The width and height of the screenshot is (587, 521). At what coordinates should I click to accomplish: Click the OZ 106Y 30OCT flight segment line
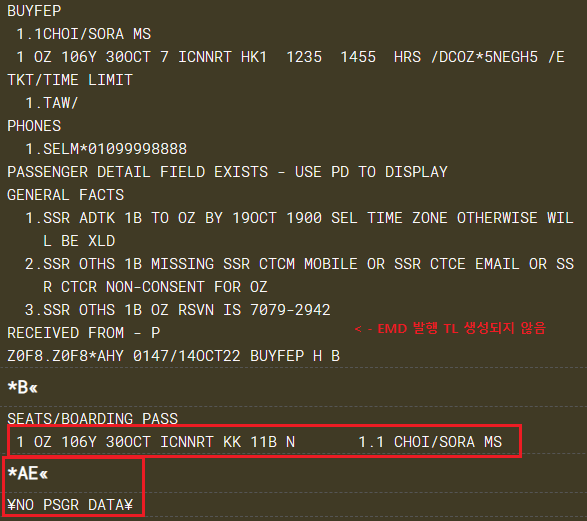(291, 57)
